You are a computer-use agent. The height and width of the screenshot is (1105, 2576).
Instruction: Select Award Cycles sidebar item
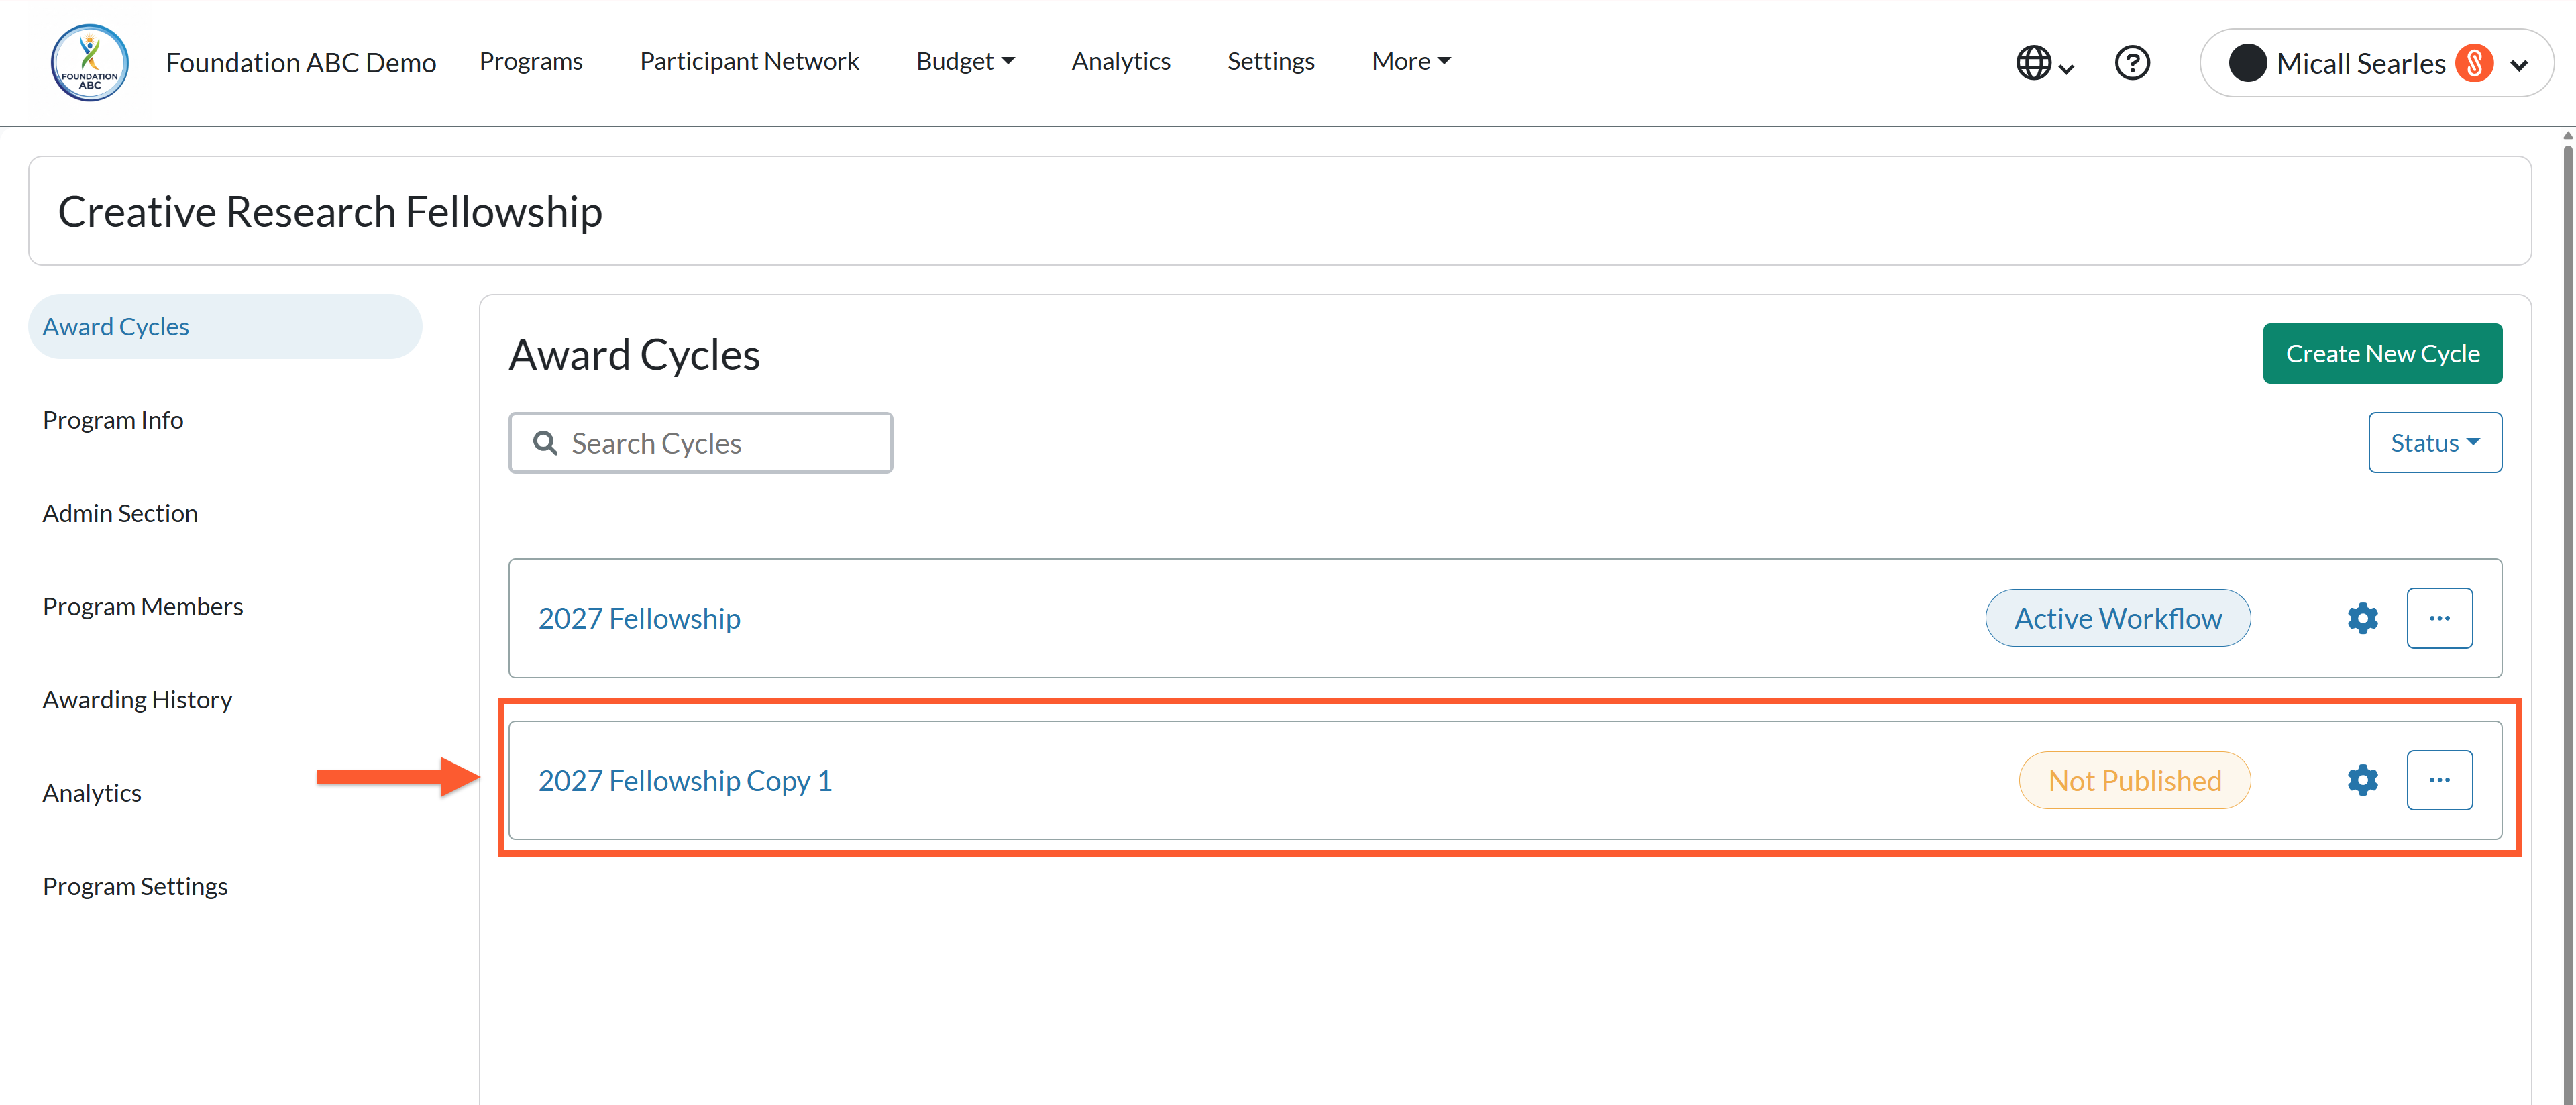tap(225, 326)
